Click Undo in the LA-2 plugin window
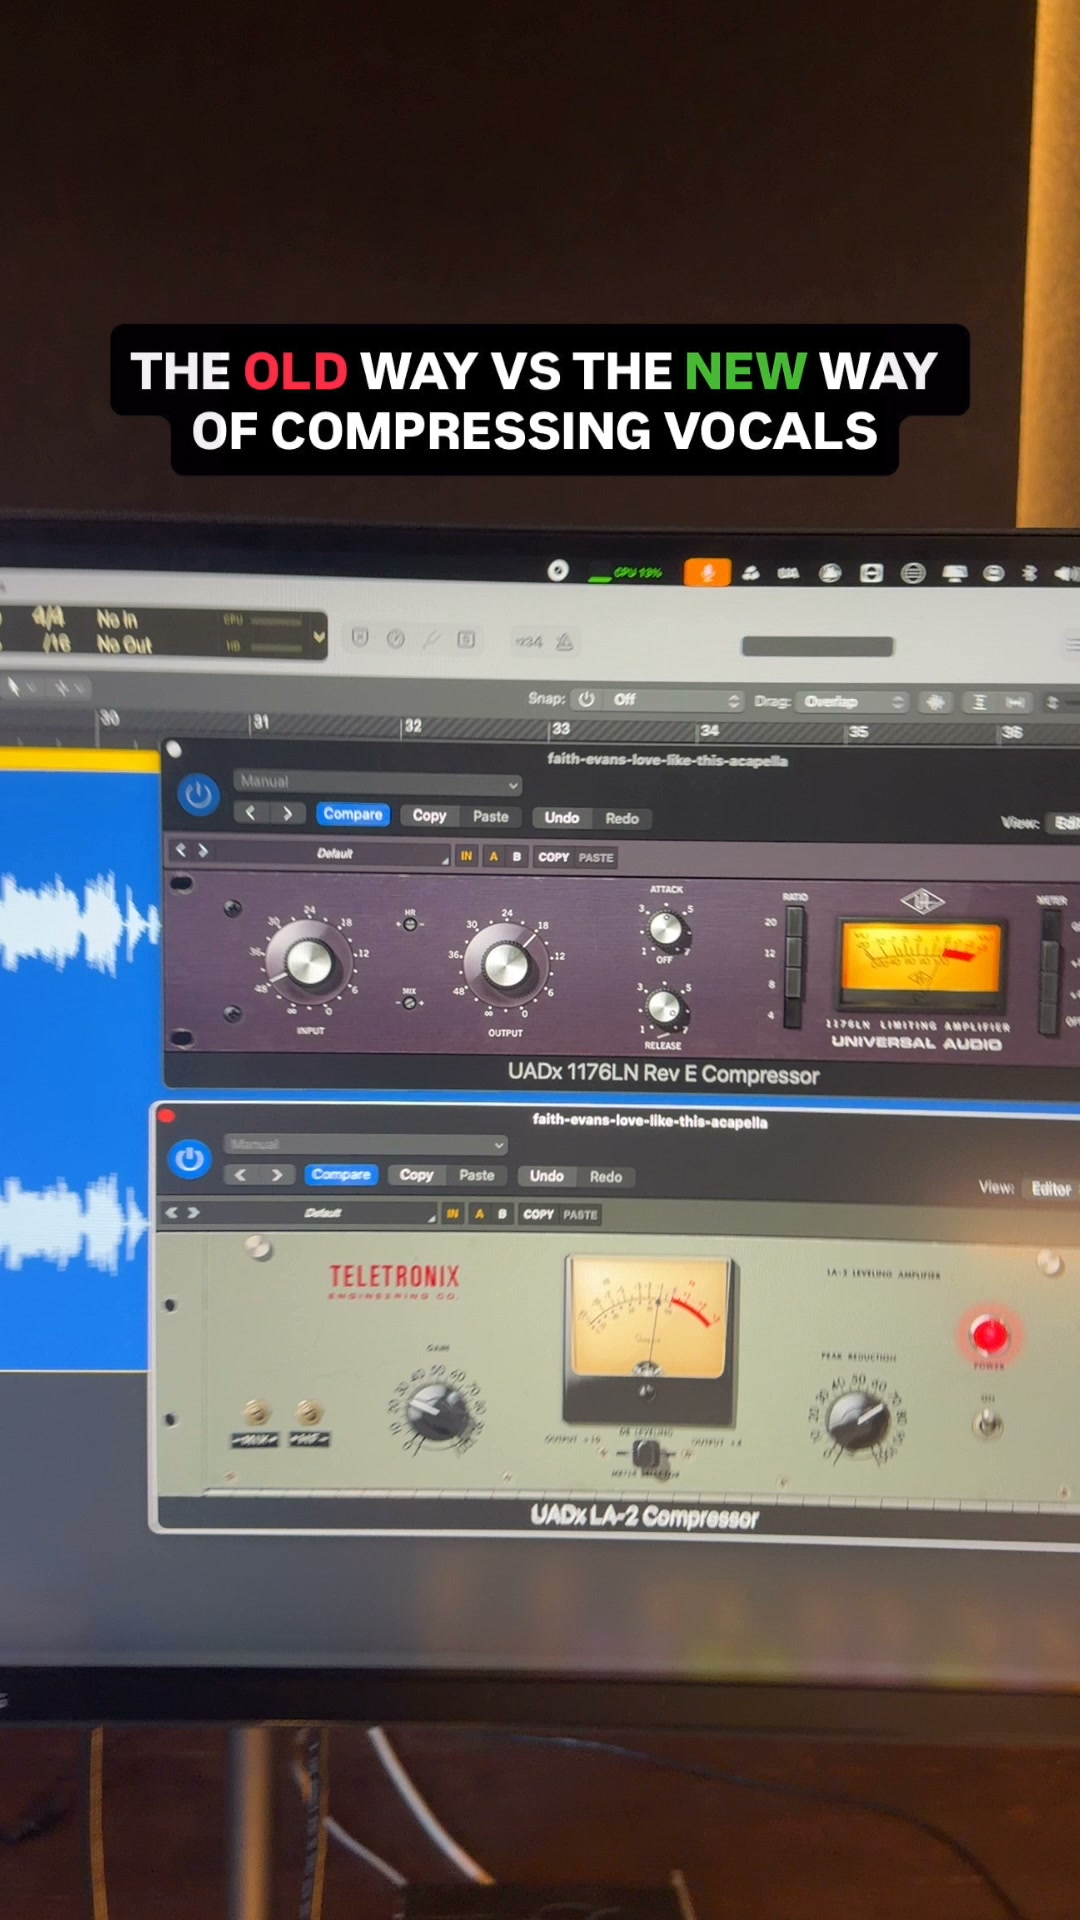This screenshot has width=1080, height=1920. 547,1177
